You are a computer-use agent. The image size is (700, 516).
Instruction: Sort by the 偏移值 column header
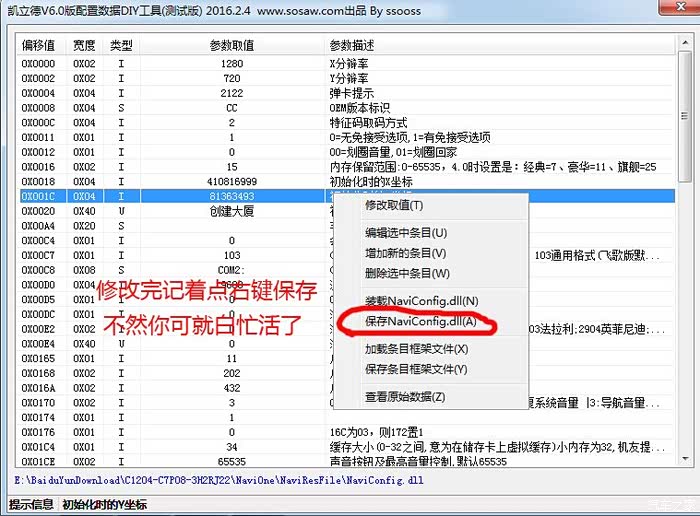click(42, 46)
